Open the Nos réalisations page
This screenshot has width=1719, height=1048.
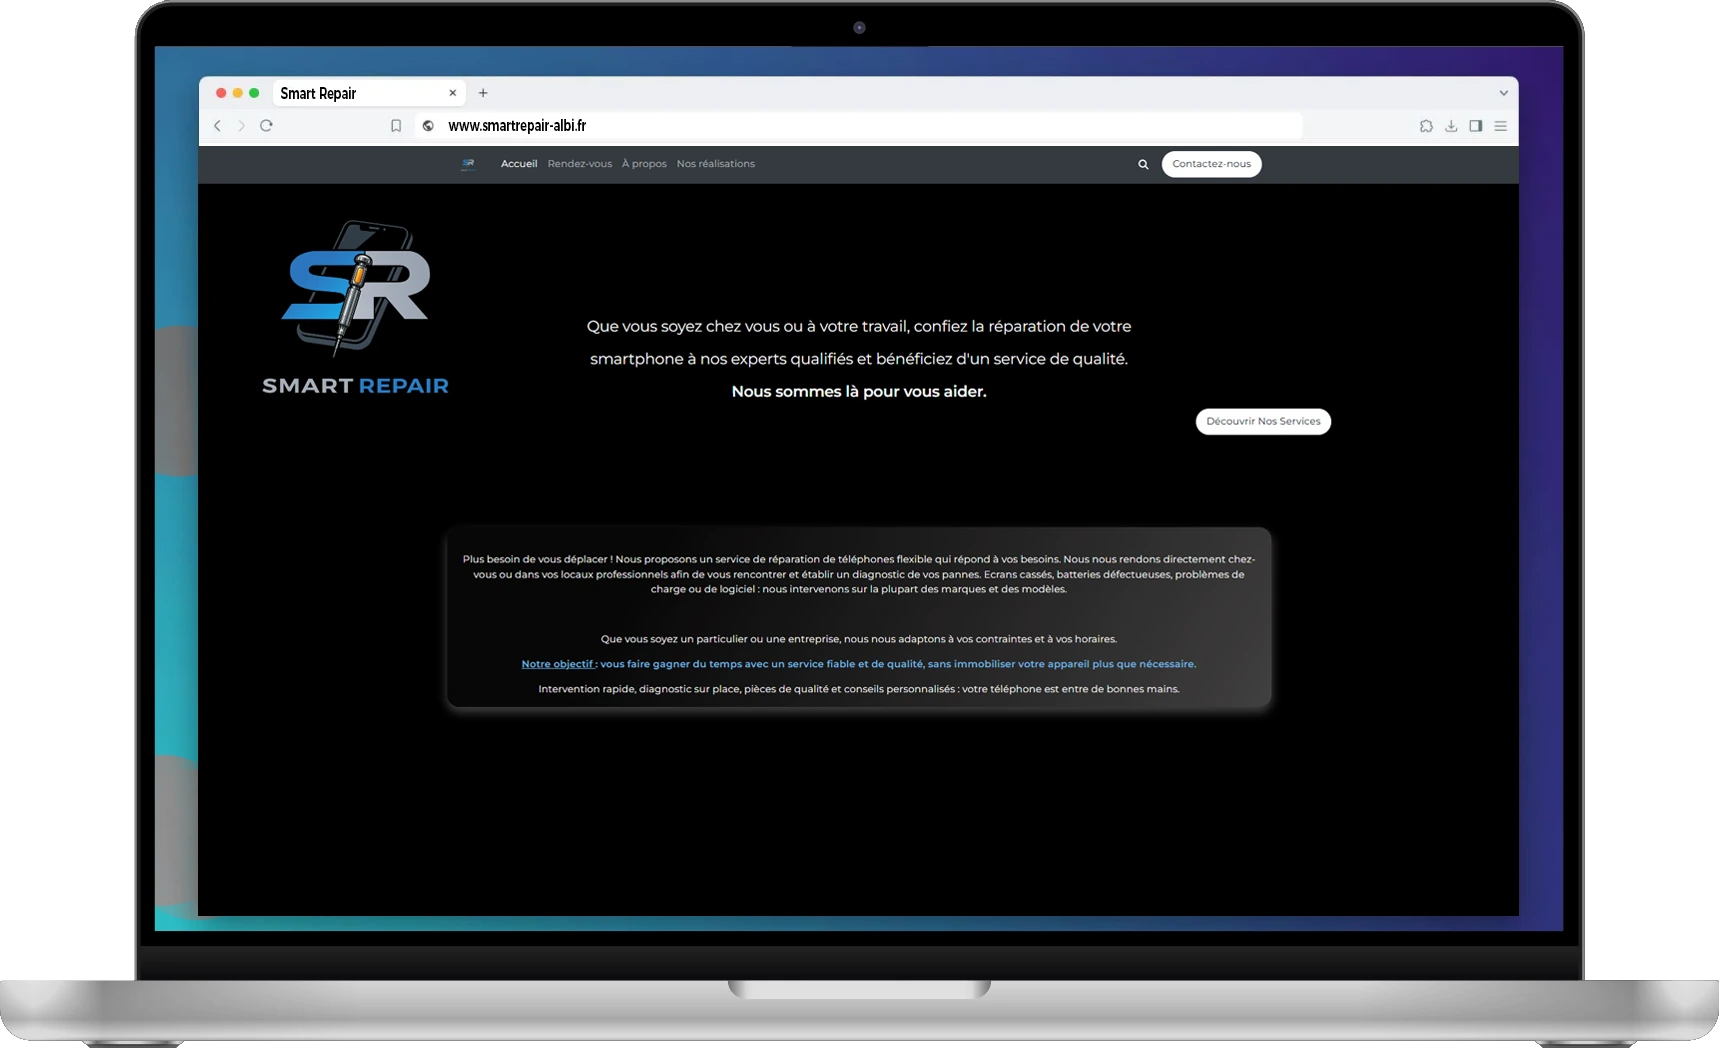(715, 164)
